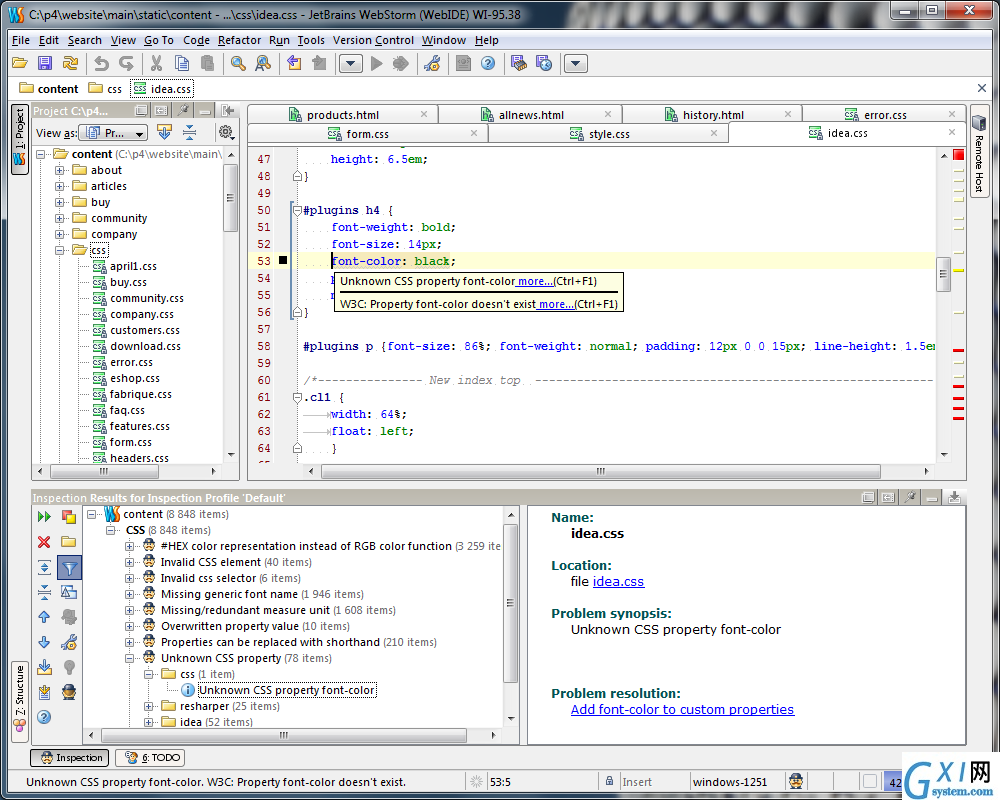Toggle 1: Project tool window strip
Image resolution: width=1000 pixels, height=800 pixels.
pos(20,139)
